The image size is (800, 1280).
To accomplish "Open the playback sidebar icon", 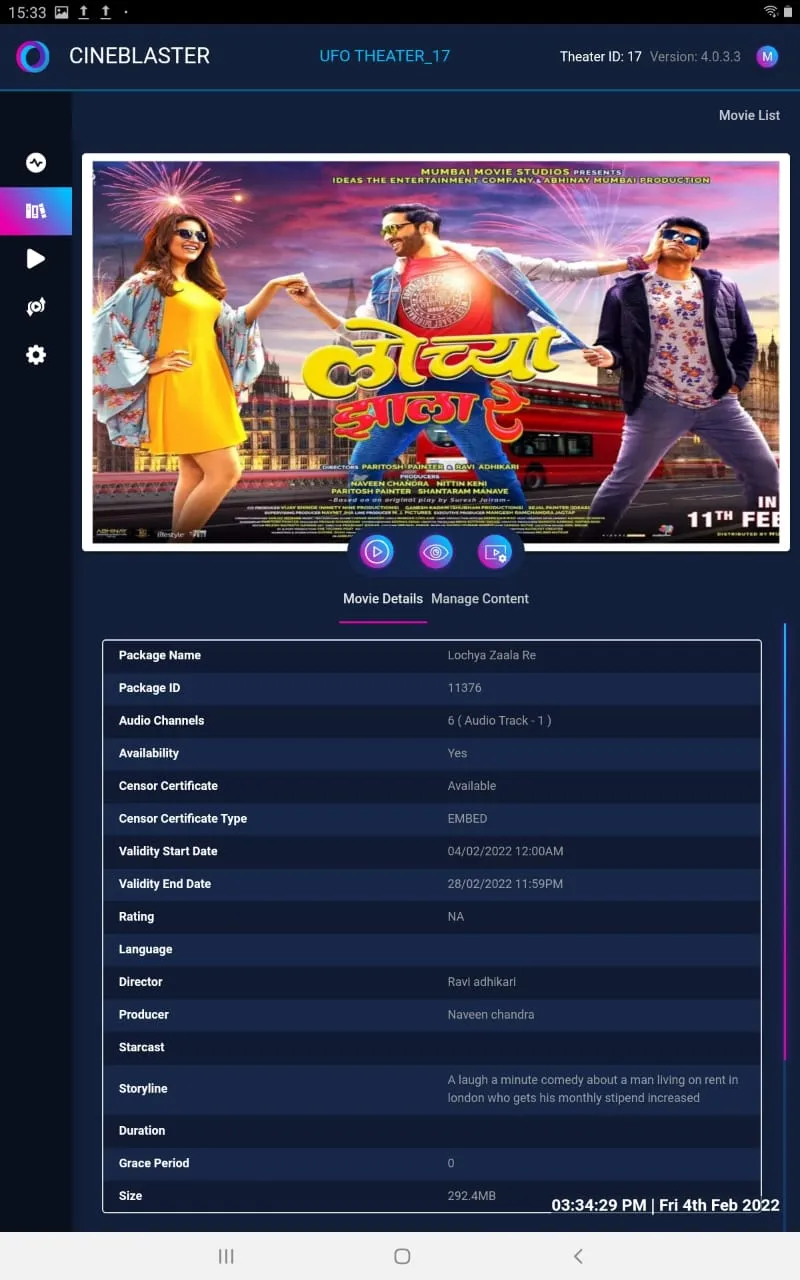I will coord(36,259).
